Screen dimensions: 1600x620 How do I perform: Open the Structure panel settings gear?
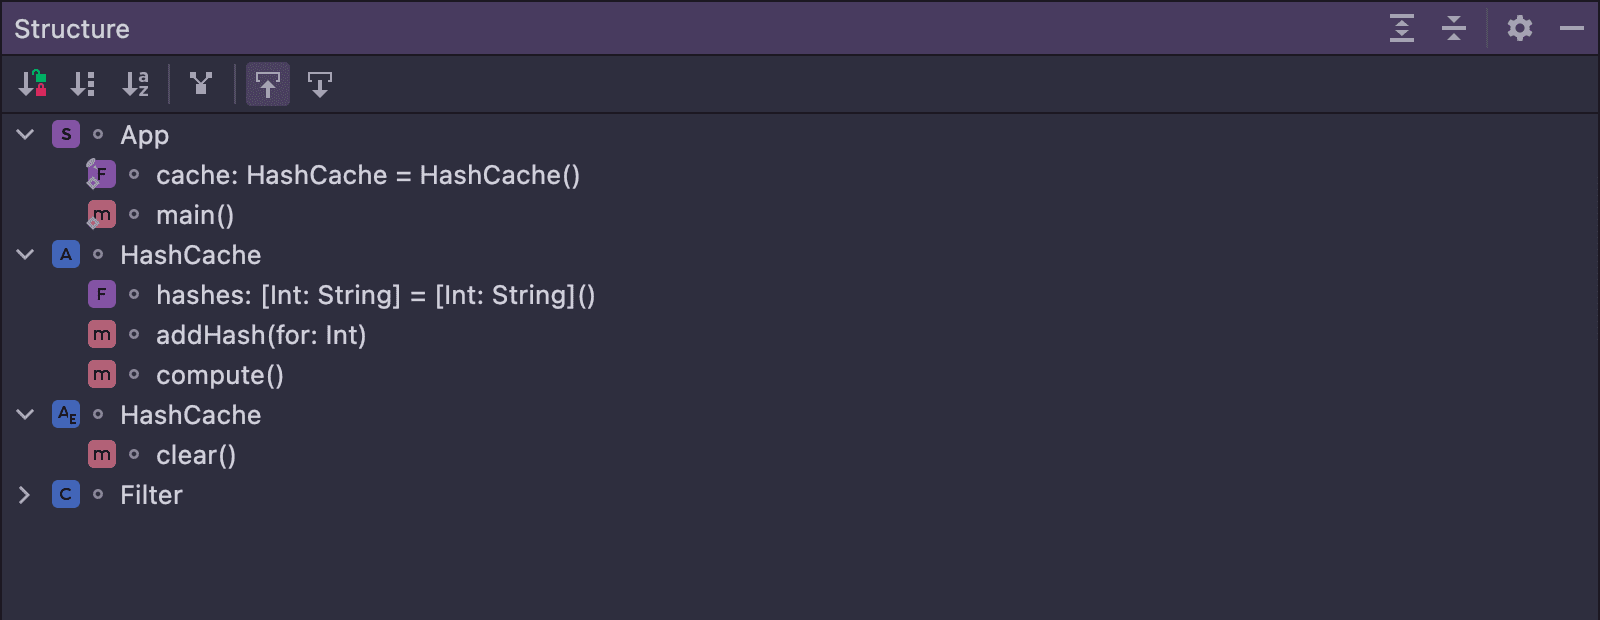click(1520, 28)
